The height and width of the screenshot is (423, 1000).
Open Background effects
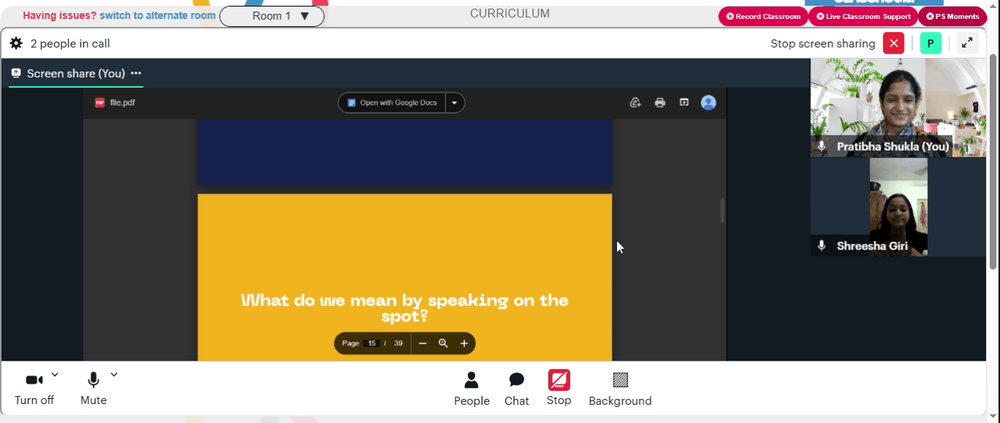pyautogui.click(x=620, y=389)
